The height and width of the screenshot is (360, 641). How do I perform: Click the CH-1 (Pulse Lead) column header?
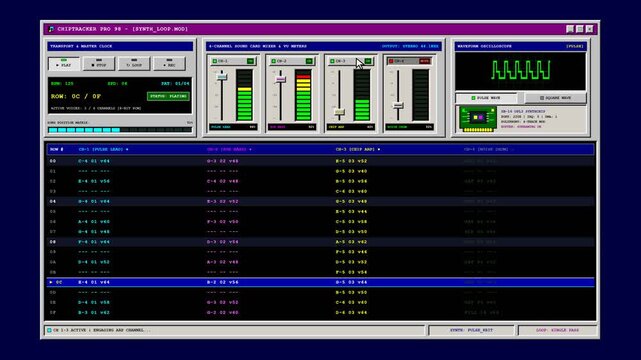point(103,150)
